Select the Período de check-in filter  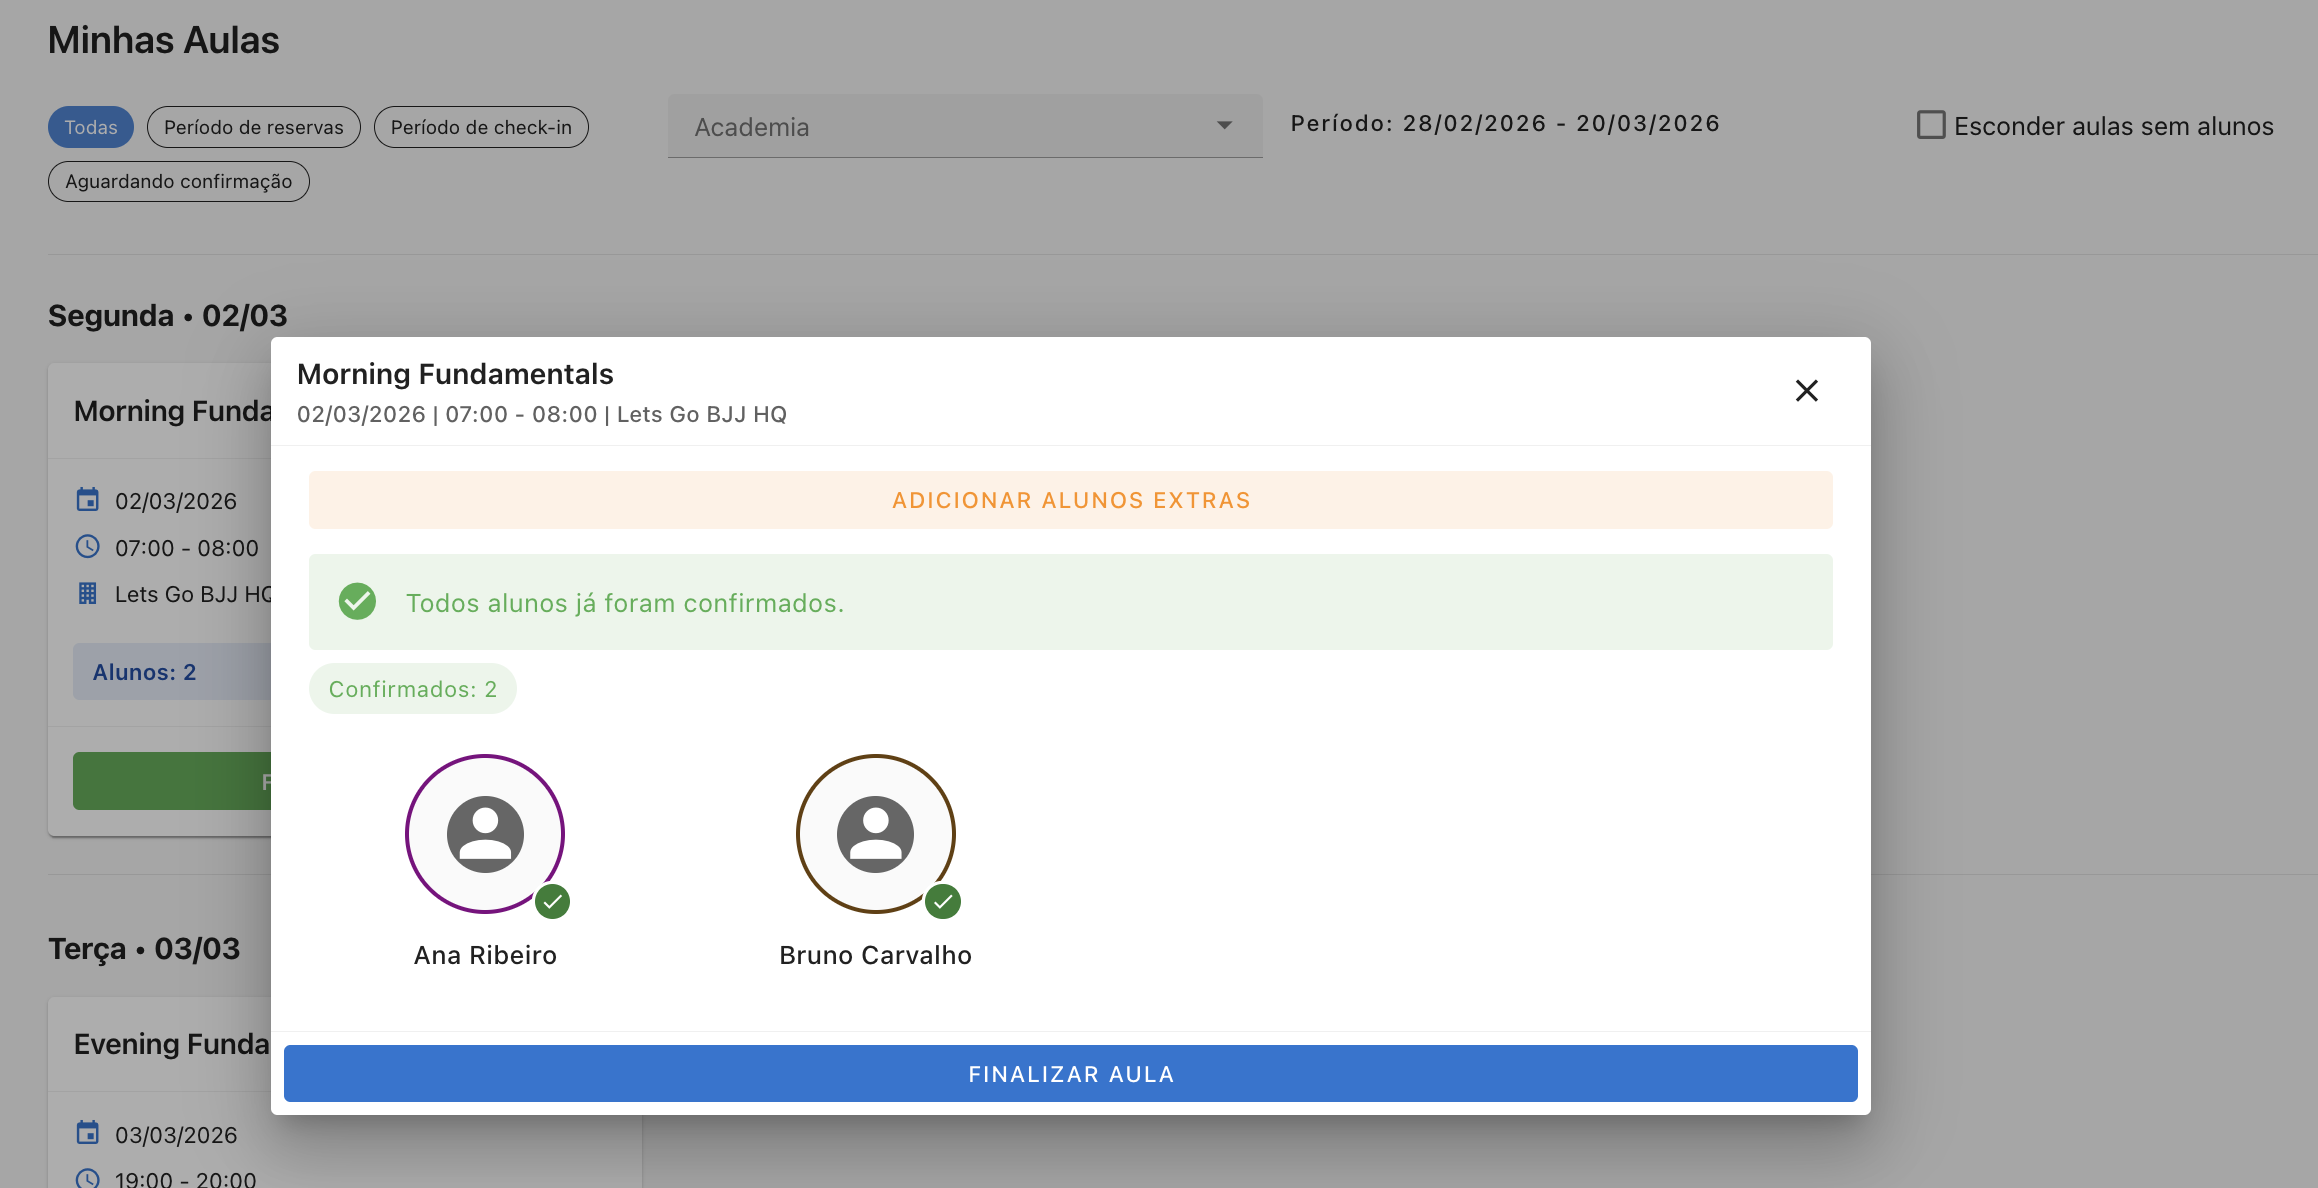tap(481, 127)
